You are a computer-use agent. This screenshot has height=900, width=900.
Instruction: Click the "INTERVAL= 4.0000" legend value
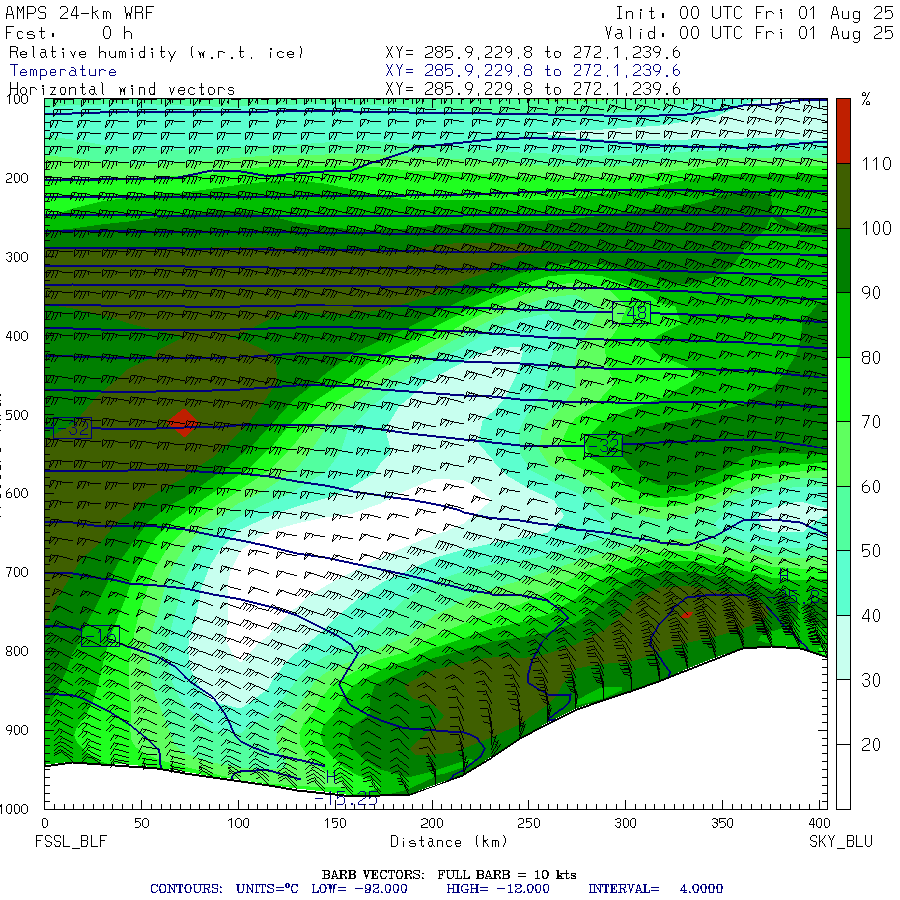click(655, 889)
